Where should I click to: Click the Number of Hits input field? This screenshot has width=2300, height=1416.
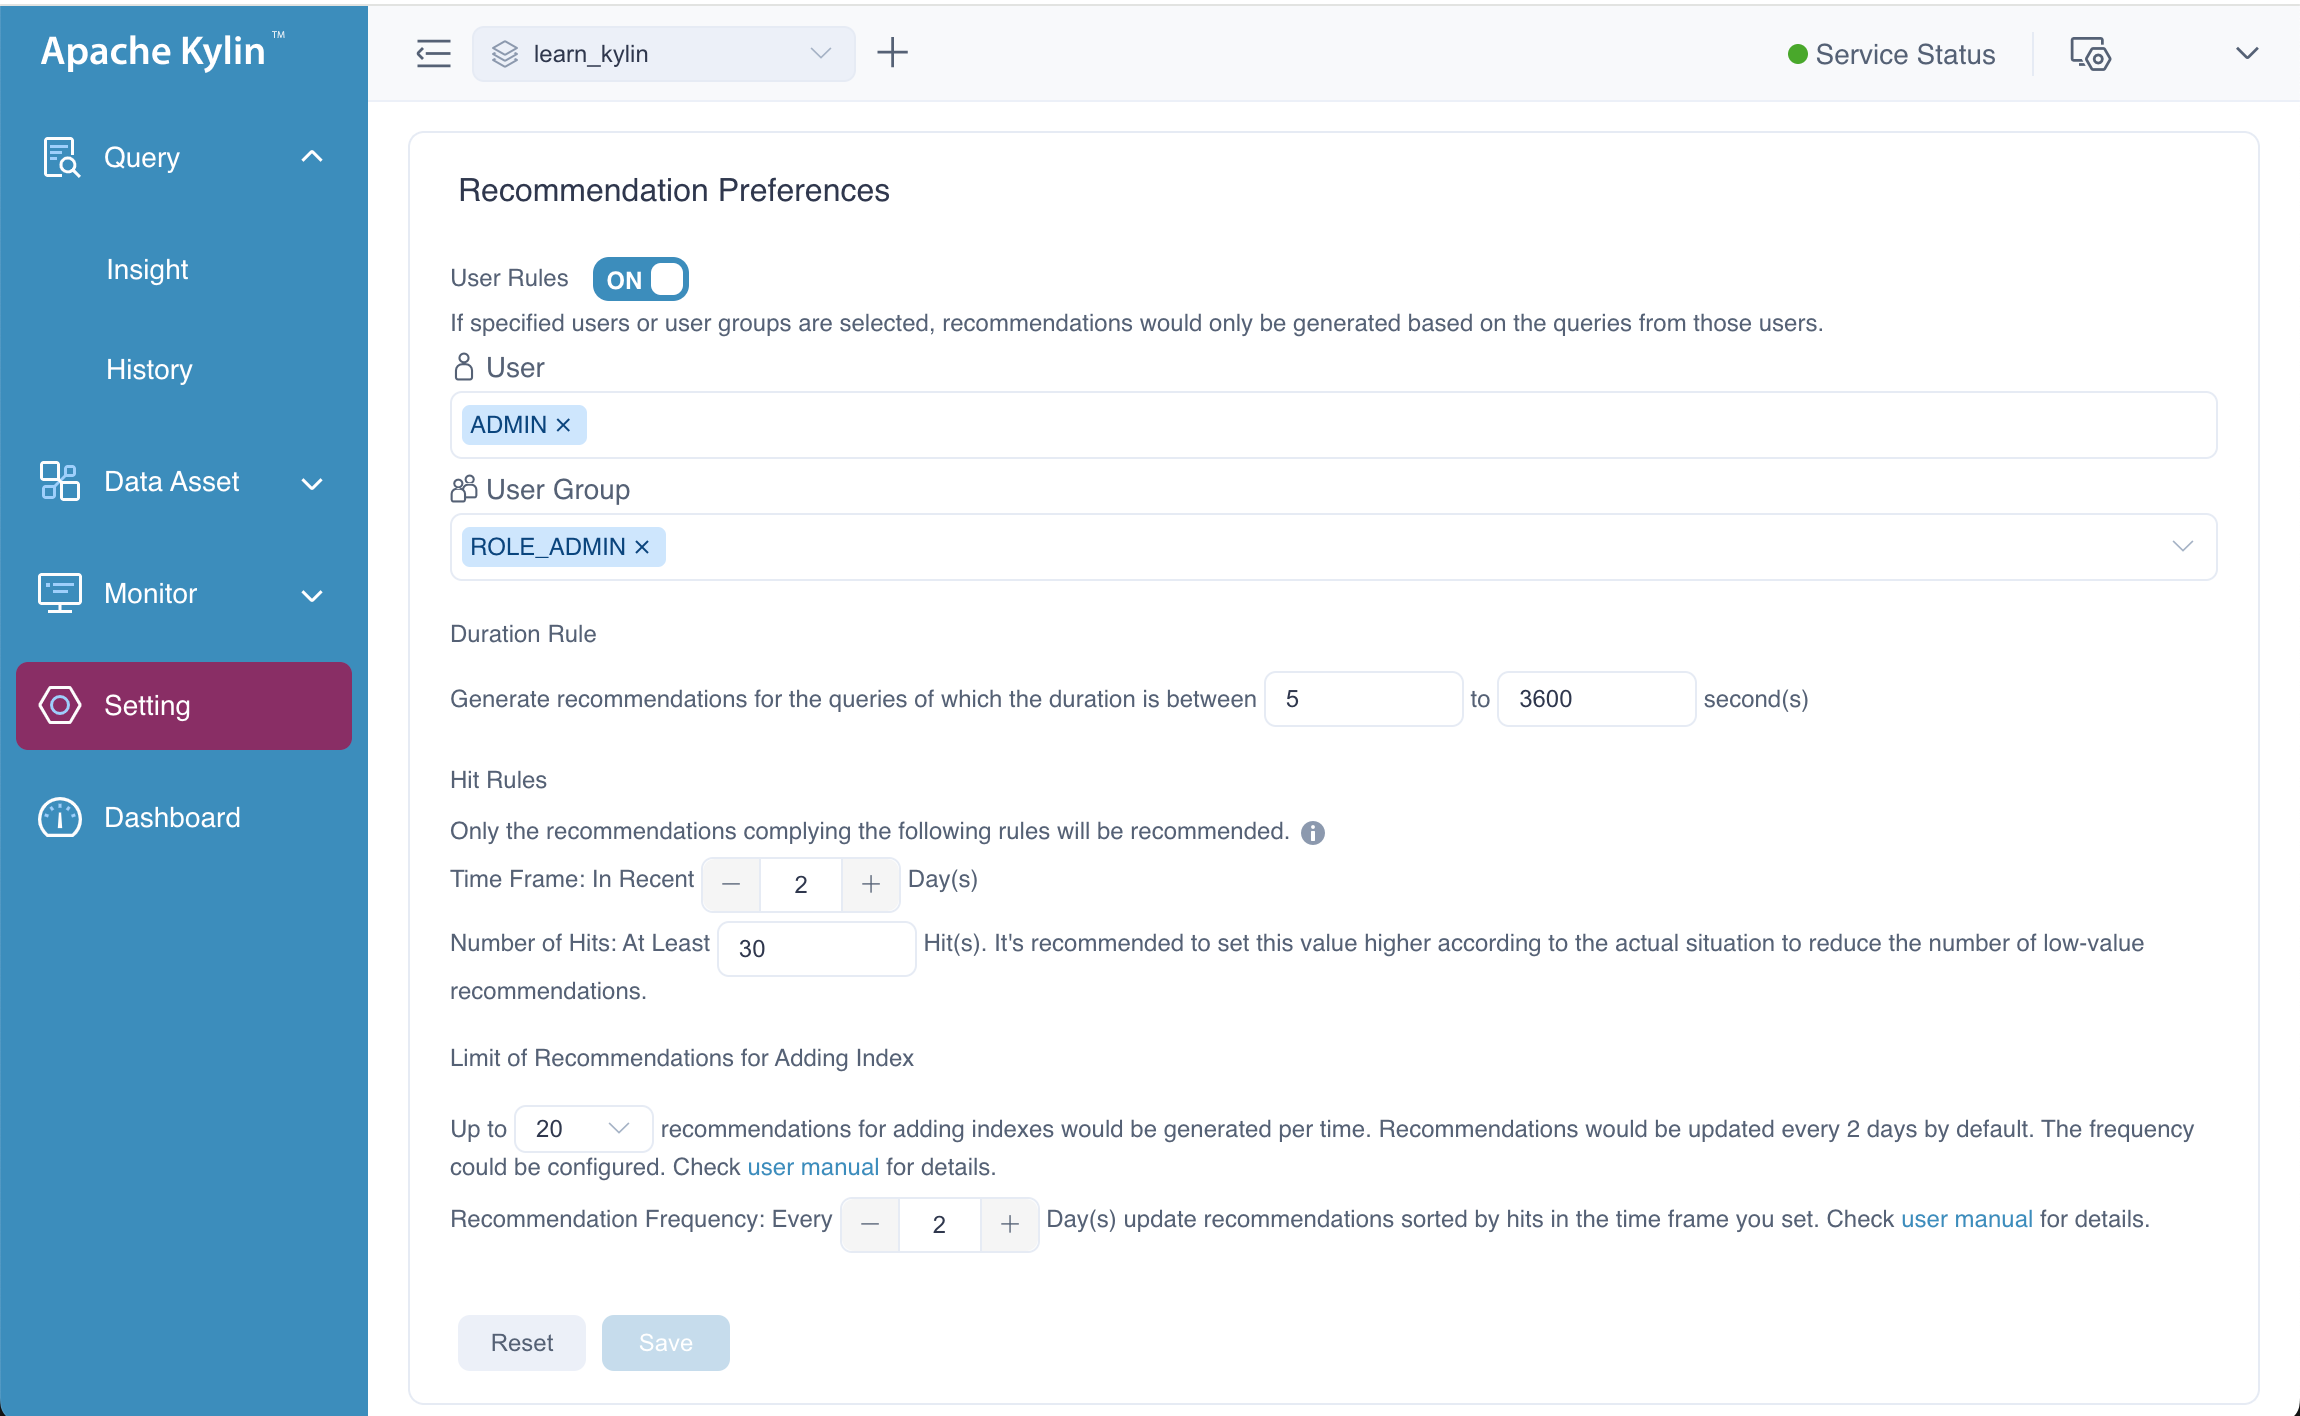point(816,948)
